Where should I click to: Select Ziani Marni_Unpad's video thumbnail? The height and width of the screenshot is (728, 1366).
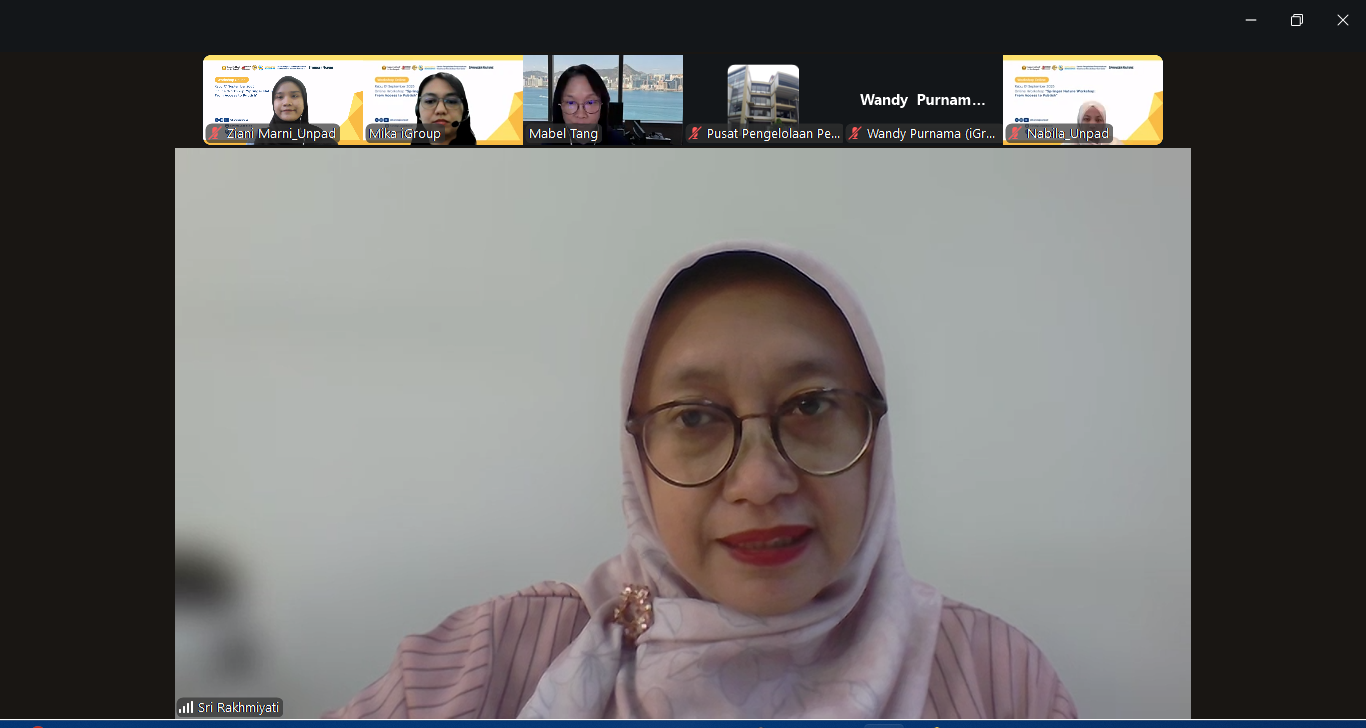[283, 100]
